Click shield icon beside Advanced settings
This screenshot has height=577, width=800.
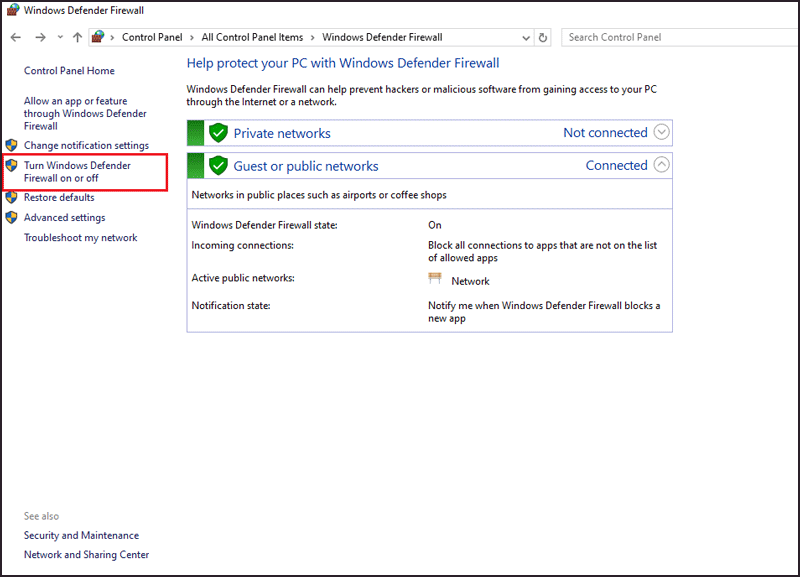11,218
